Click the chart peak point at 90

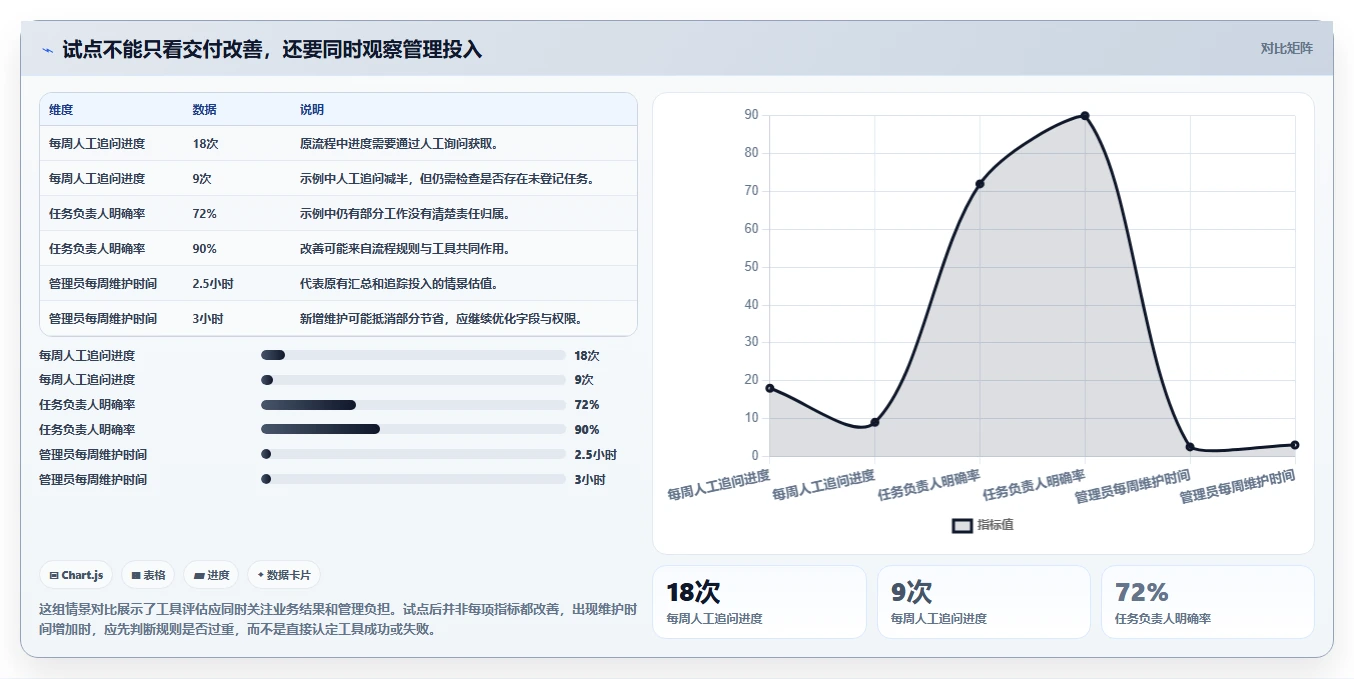point(1085,116)
